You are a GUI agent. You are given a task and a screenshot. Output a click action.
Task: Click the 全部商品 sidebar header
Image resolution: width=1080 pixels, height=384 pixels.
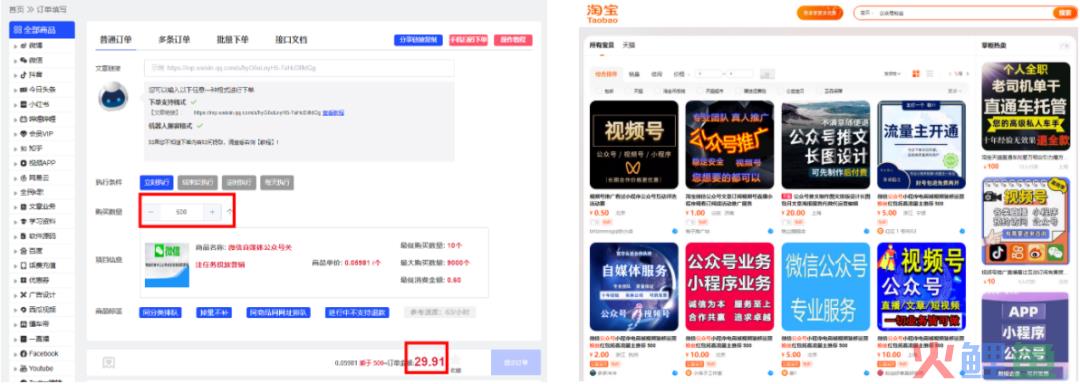pyautogui.click(x=42, y=30)
